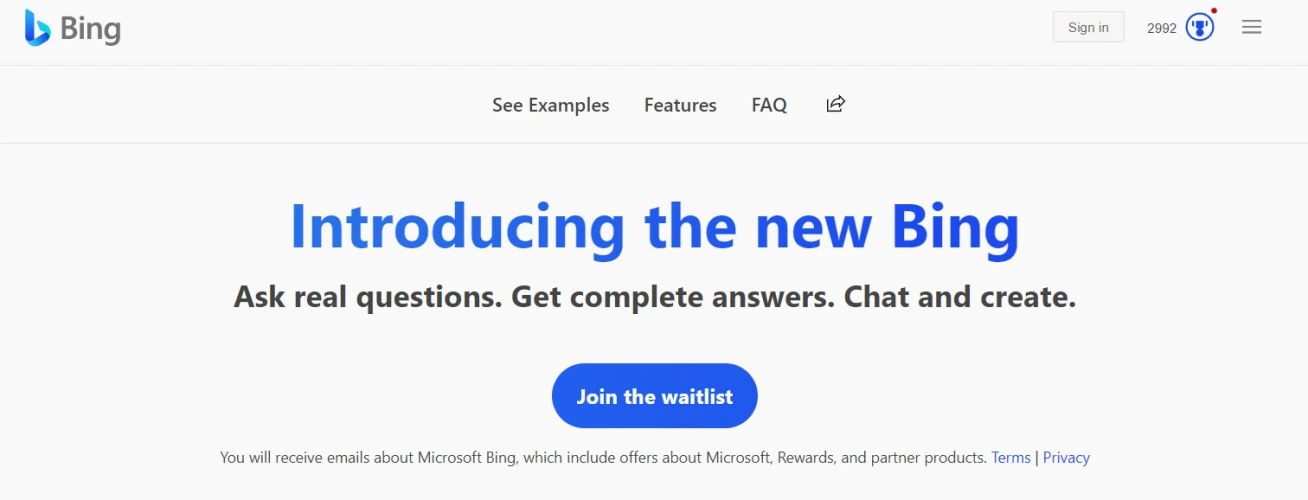The height and width of the screenshot is (500, 1308).
Task: Jump to the Features section
Action: click(680, 105)
